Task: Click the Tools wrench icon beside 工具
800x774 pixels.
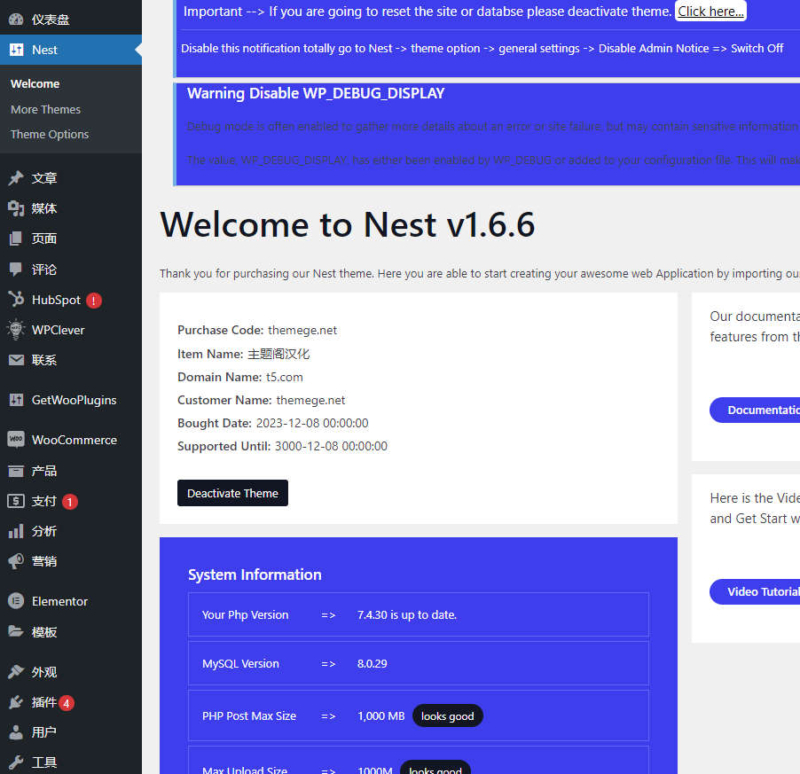Action: pyautogui.click(x=16, y=762)
